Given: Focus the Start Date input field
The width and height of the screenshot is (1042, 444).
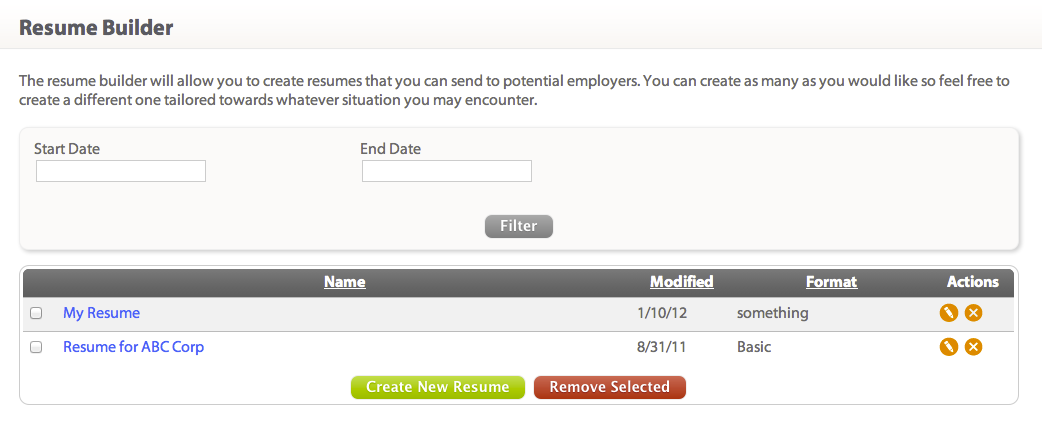Looking at the screenshot, I should click(x=121, y=171).
